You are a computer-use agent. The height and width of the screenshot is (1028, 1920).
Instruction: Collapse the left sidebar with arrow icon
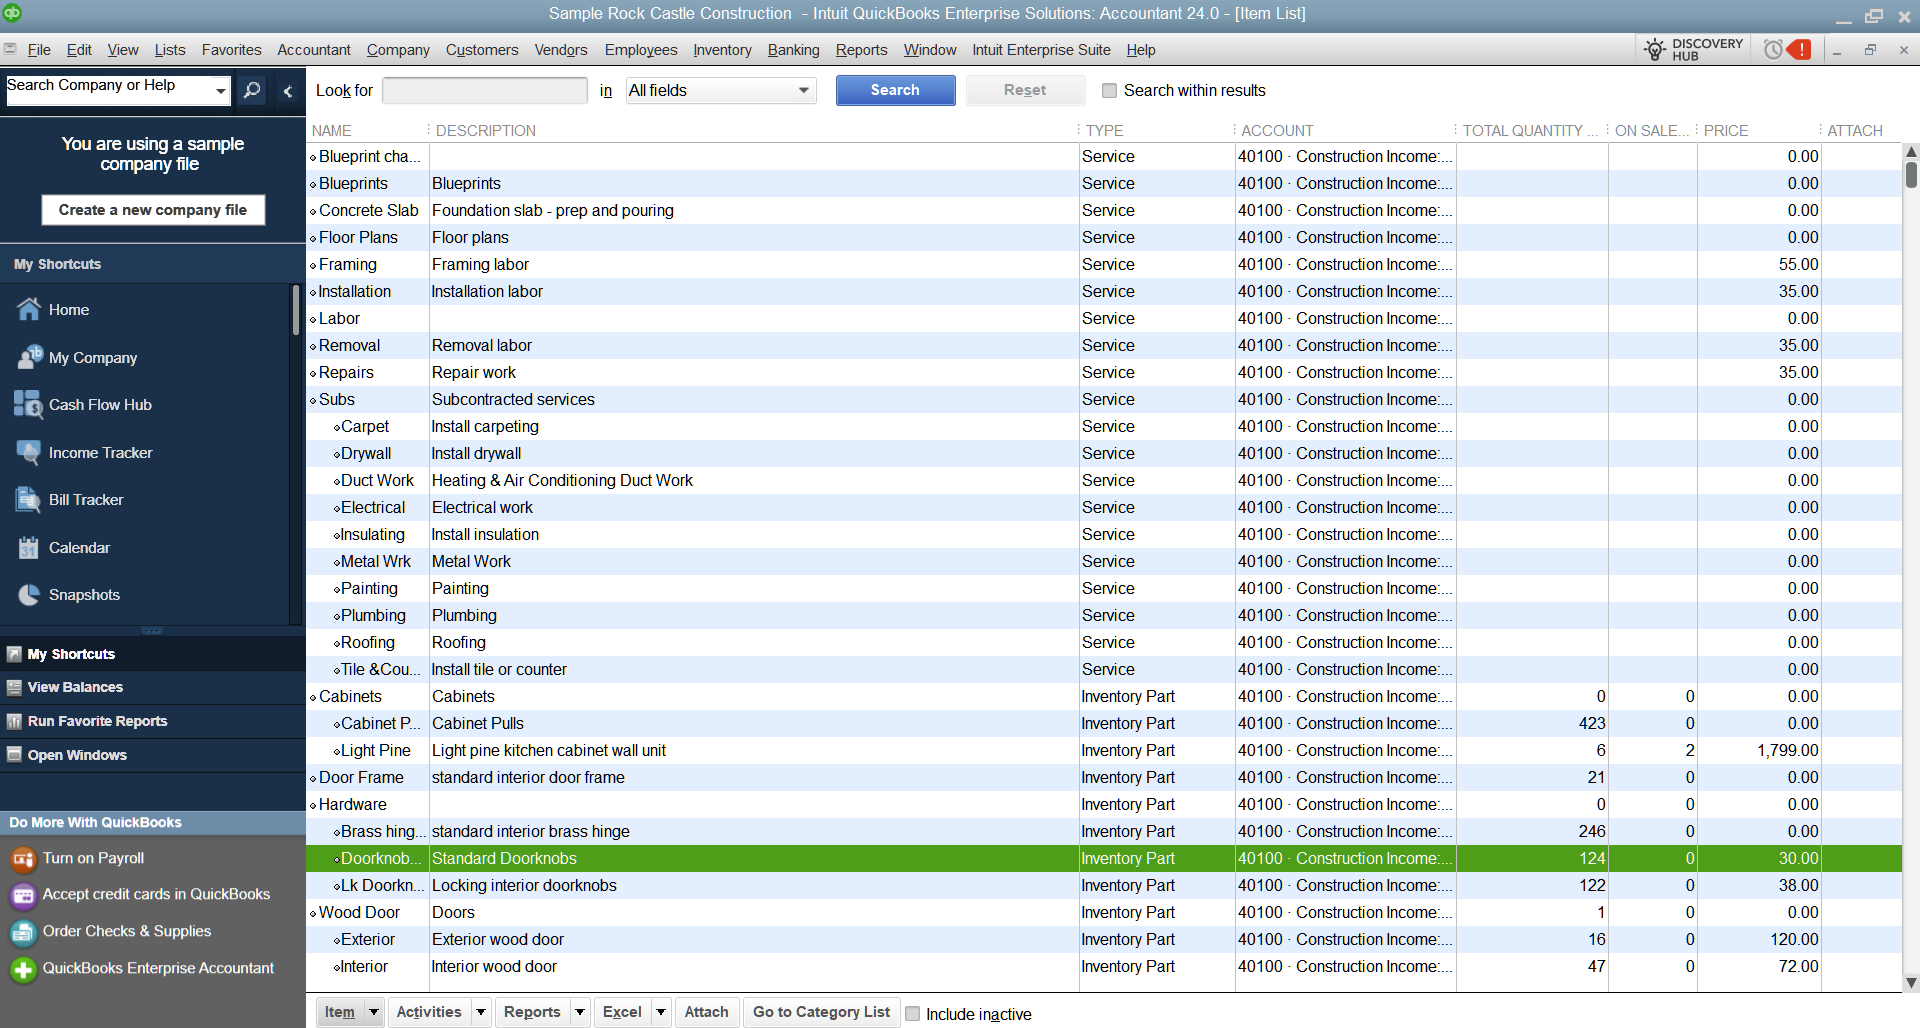(288, 91)
